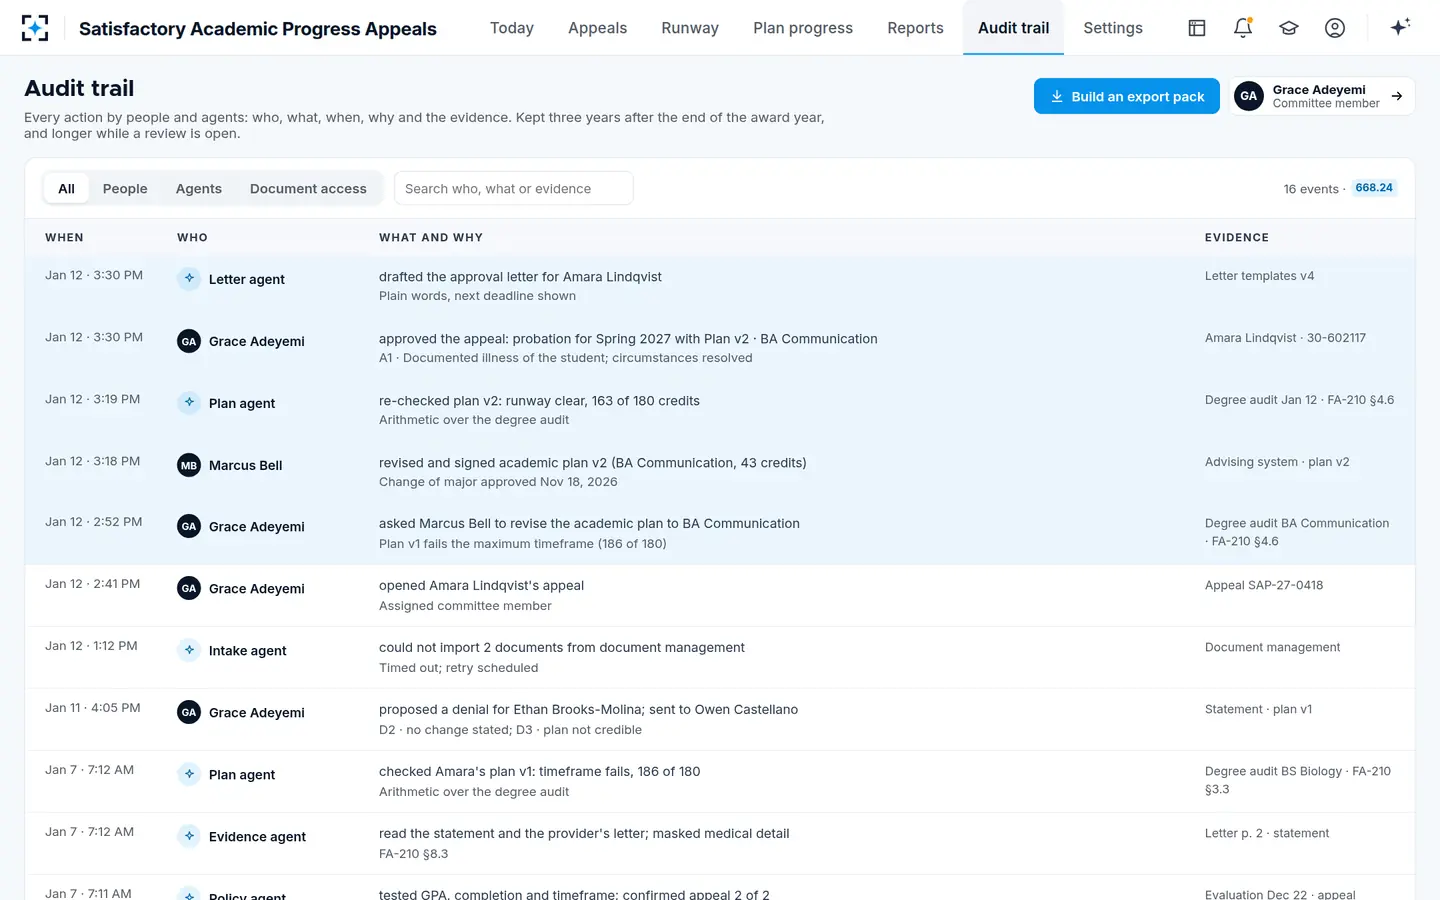Click the Advising system · plan v2 evidence
Image resolution: width=1440 pixels, height=900 pixels.
coord(1277,462)
